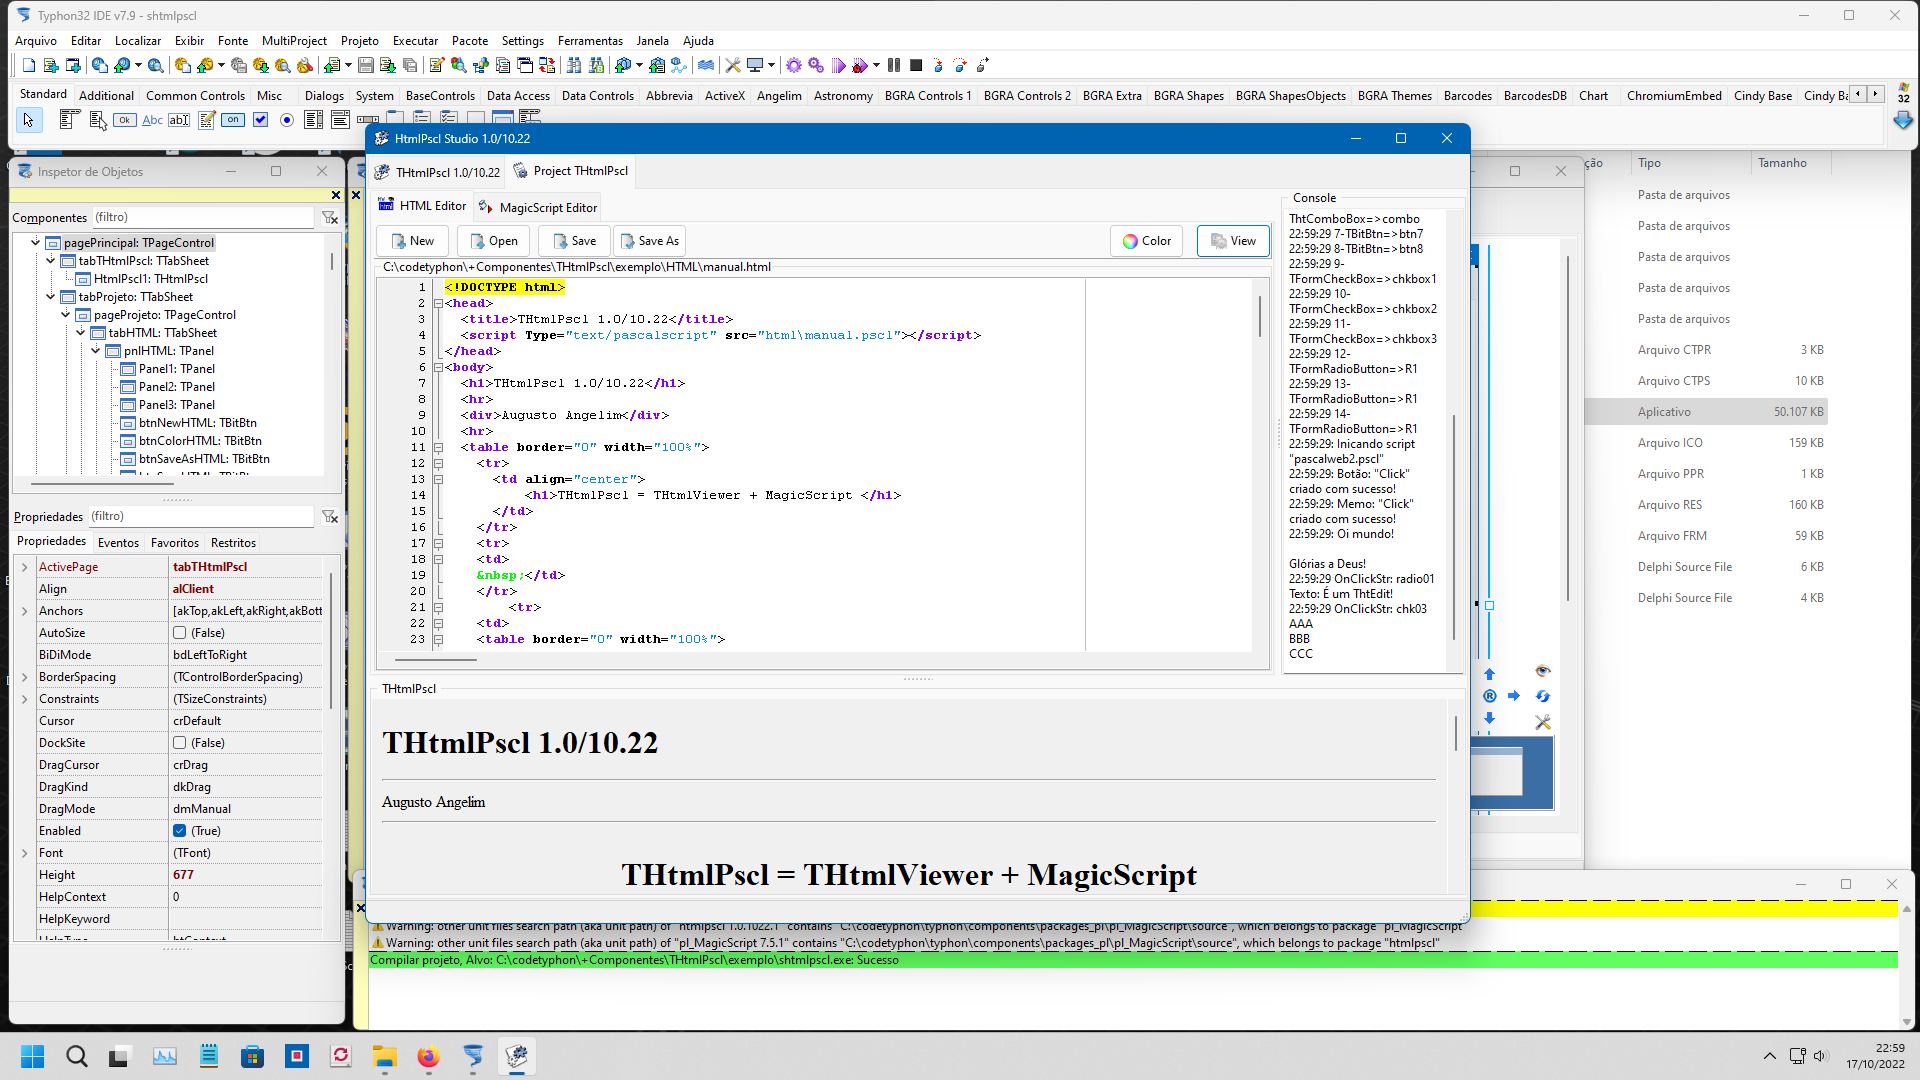Select btnColorHTML: TBitBtn in component tree
Screen dimensions: 1920x1080
[x=200, y=441]
